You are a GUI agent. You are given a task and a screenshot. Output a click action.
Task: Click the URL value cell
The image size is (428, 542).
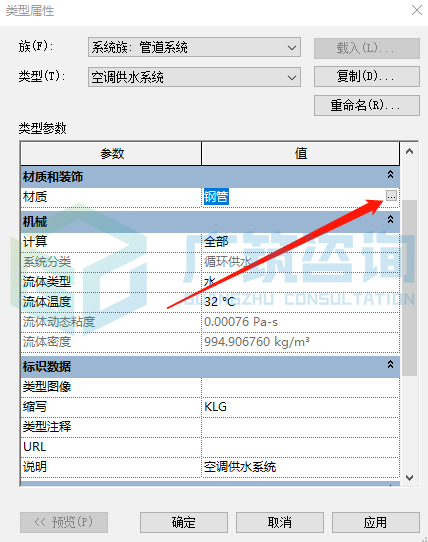click(300, 447)
